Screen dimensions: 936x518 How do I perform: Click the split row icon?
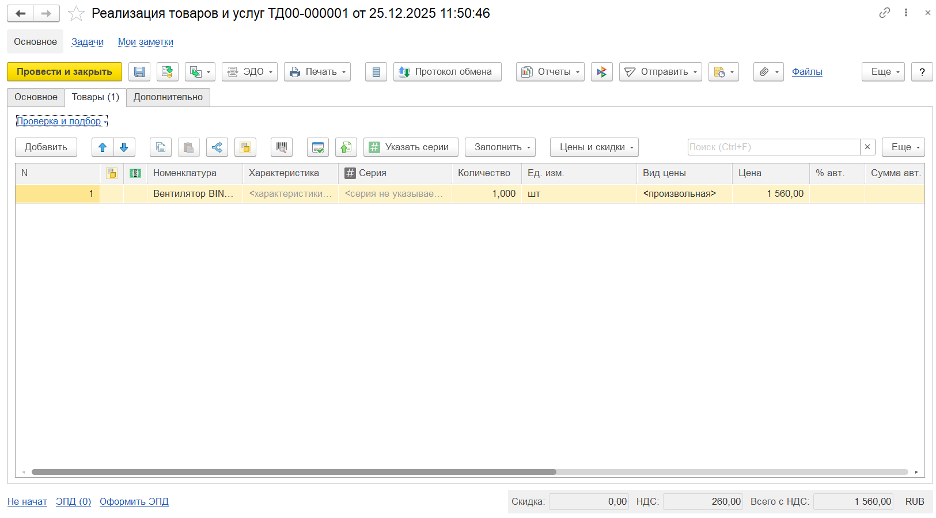coord(217,147)
